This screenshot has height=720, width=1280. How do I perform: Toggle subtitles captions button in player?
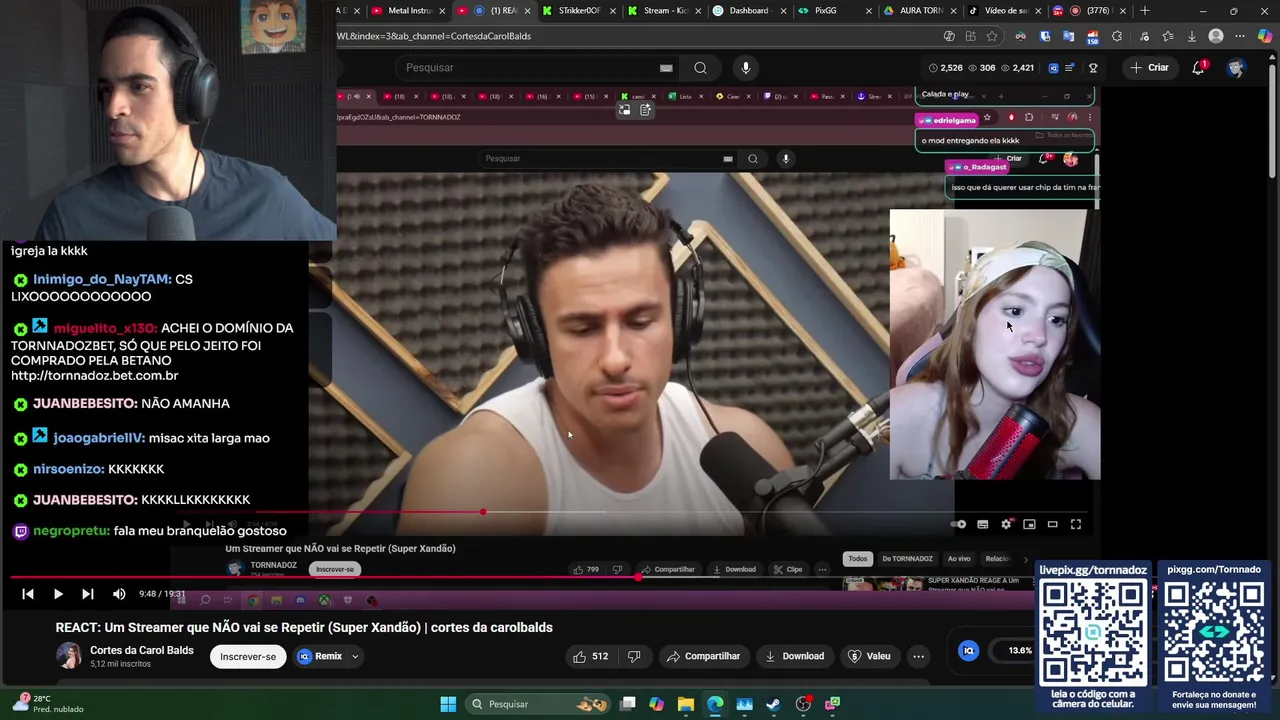983,524
